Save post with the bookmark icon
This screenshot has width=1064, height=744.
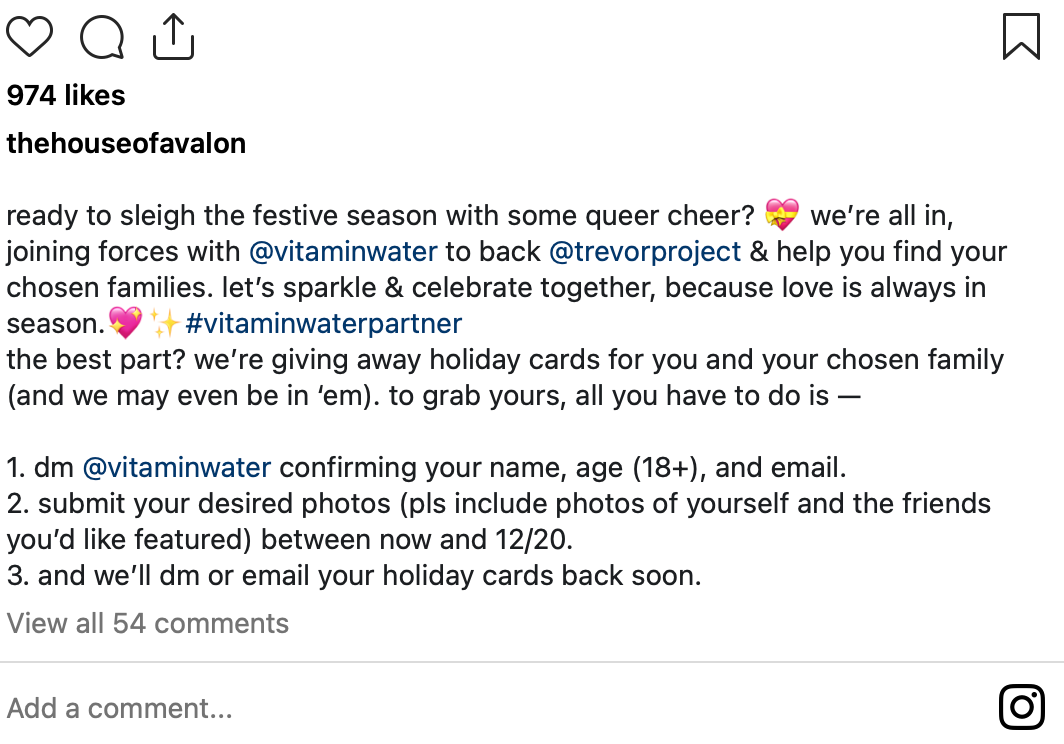tap(1021, 37)
